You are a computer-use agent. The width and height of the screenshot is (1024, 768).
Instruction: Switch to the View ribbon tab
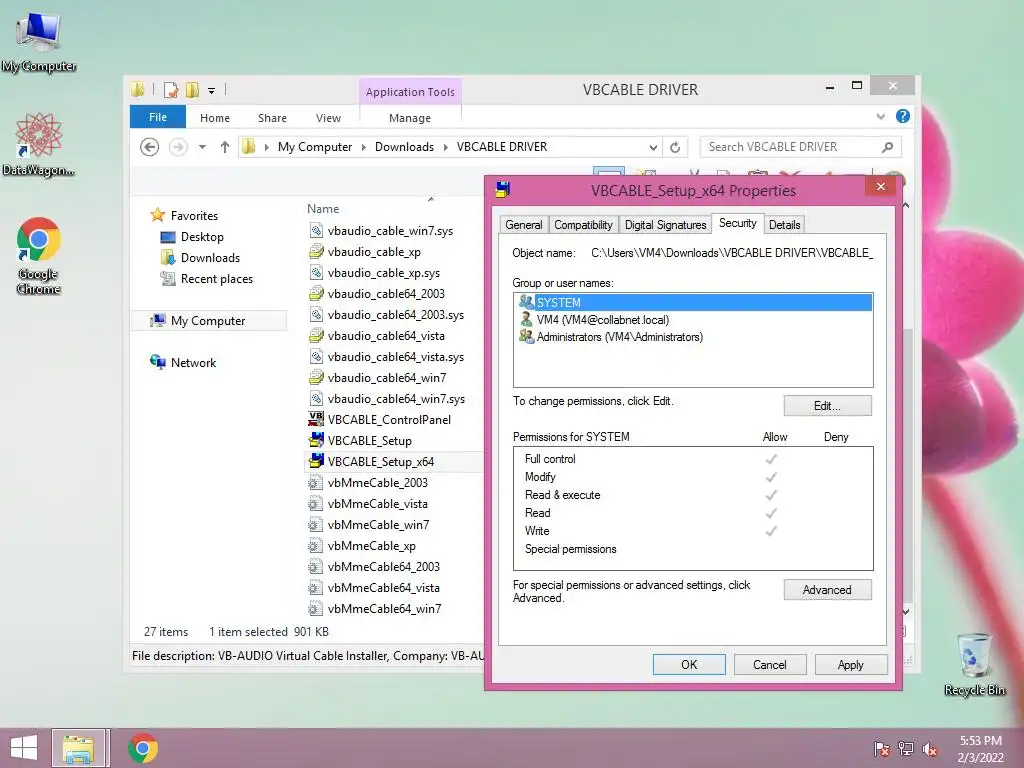pyautogui.click(x=328, y=118)
